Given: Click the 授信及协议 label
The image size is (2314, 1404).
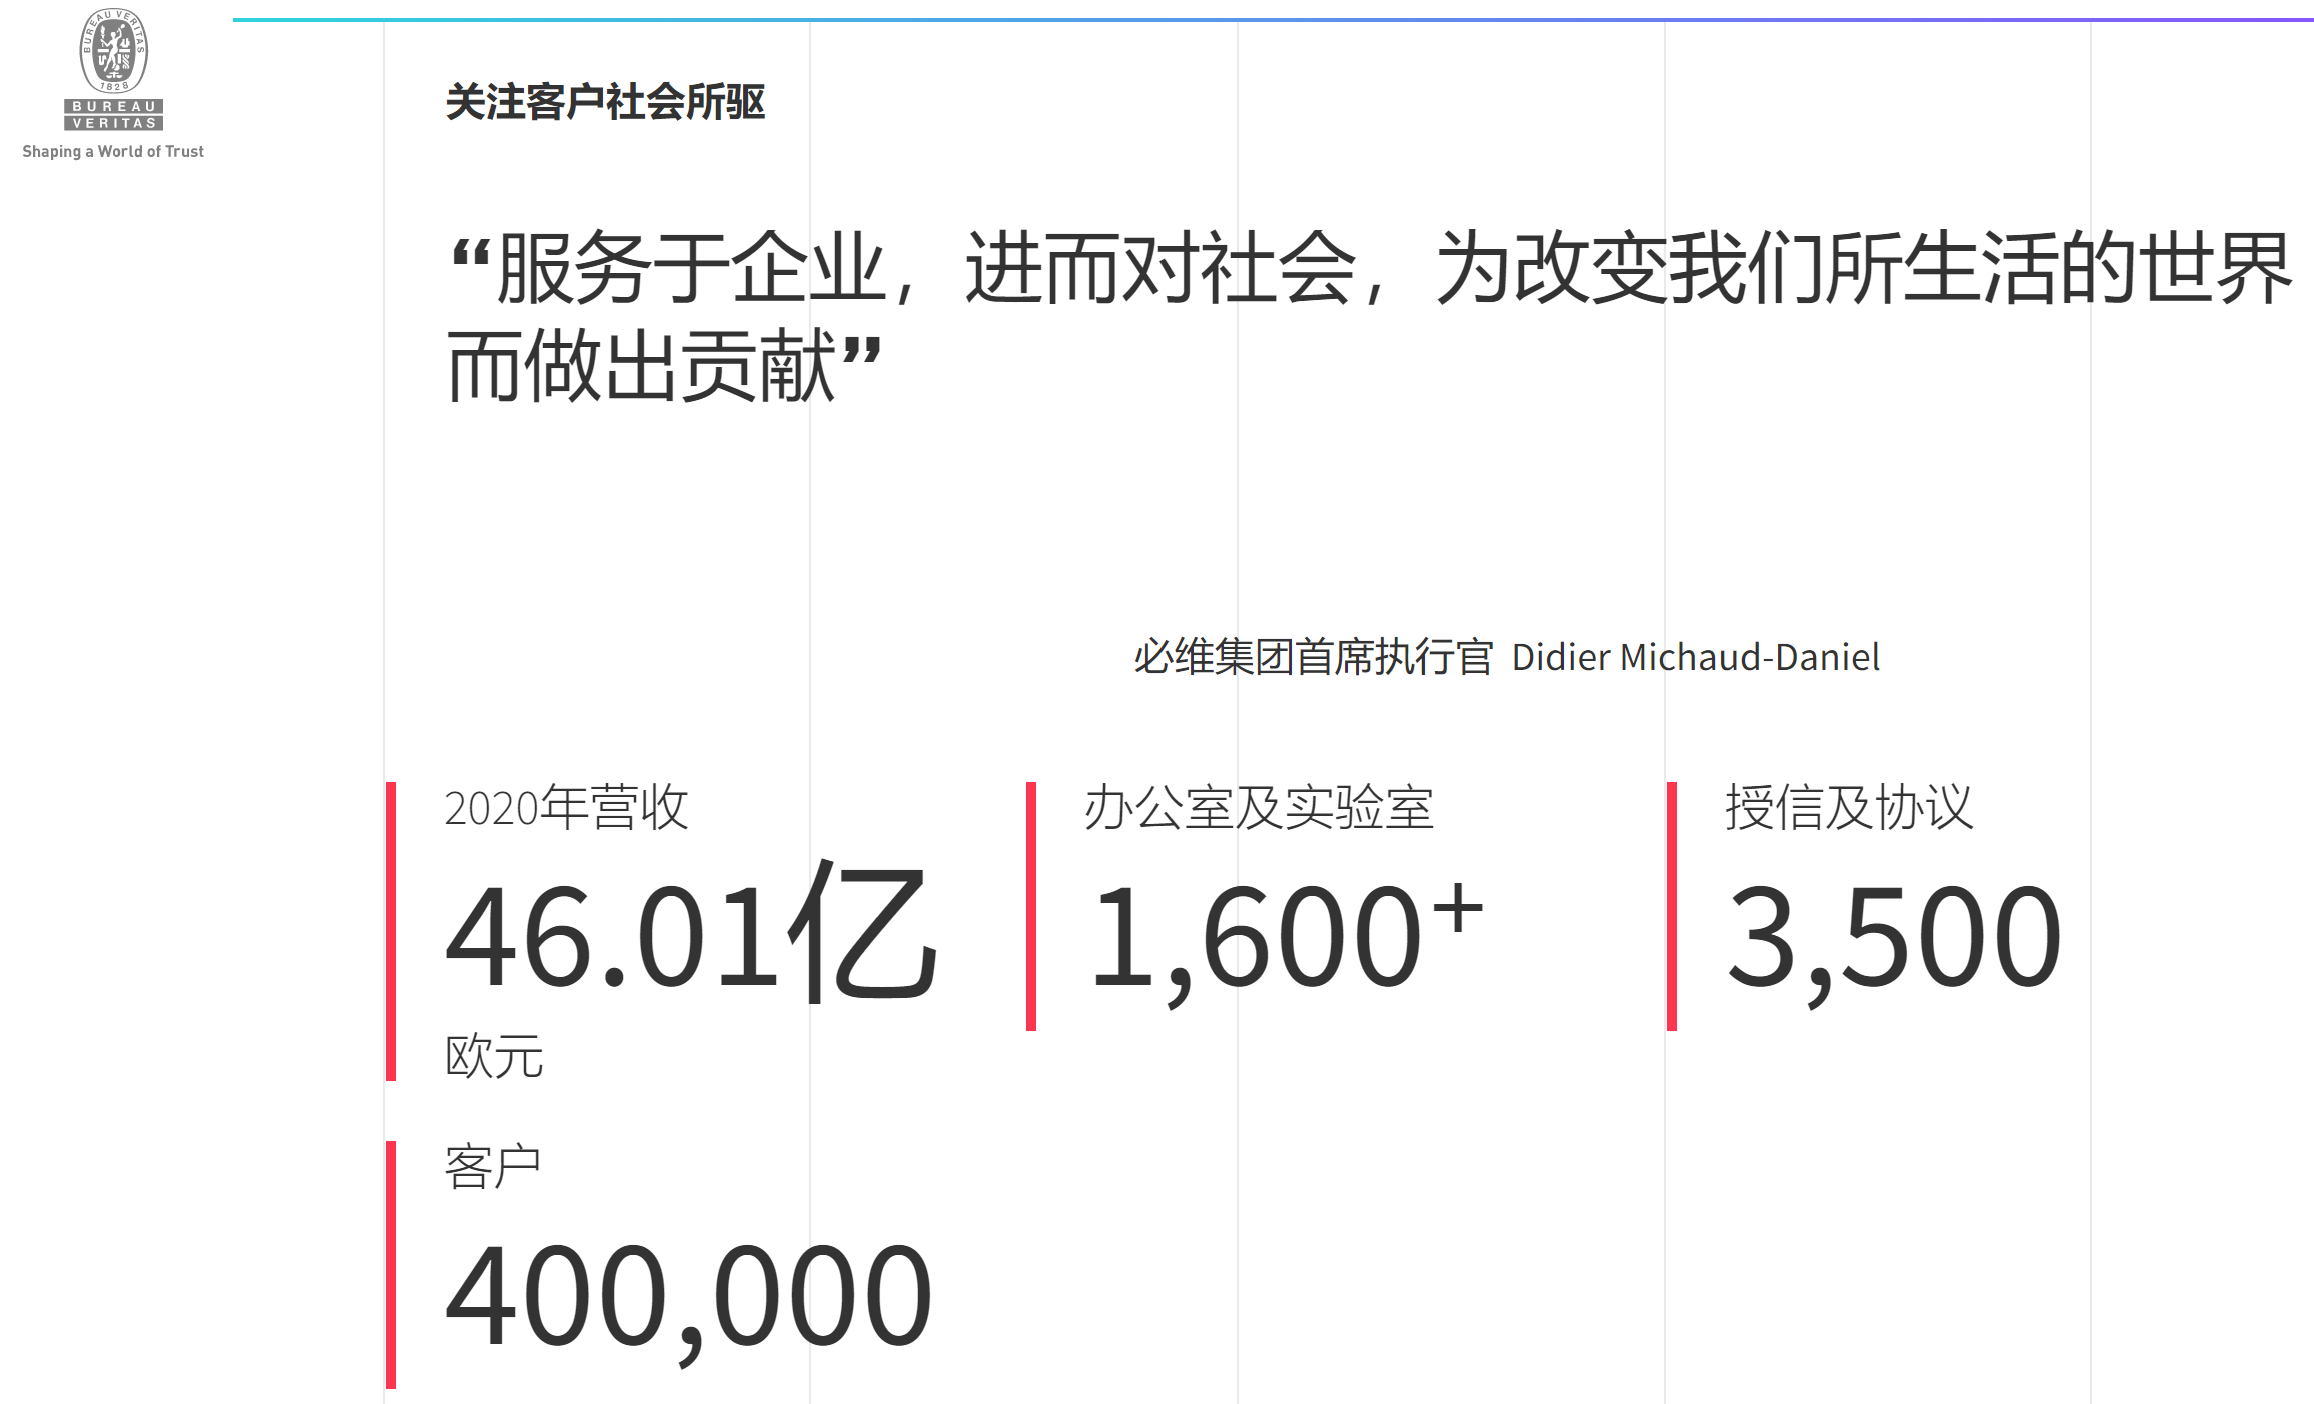Looking at the screenshot, I should (1849, 807).
